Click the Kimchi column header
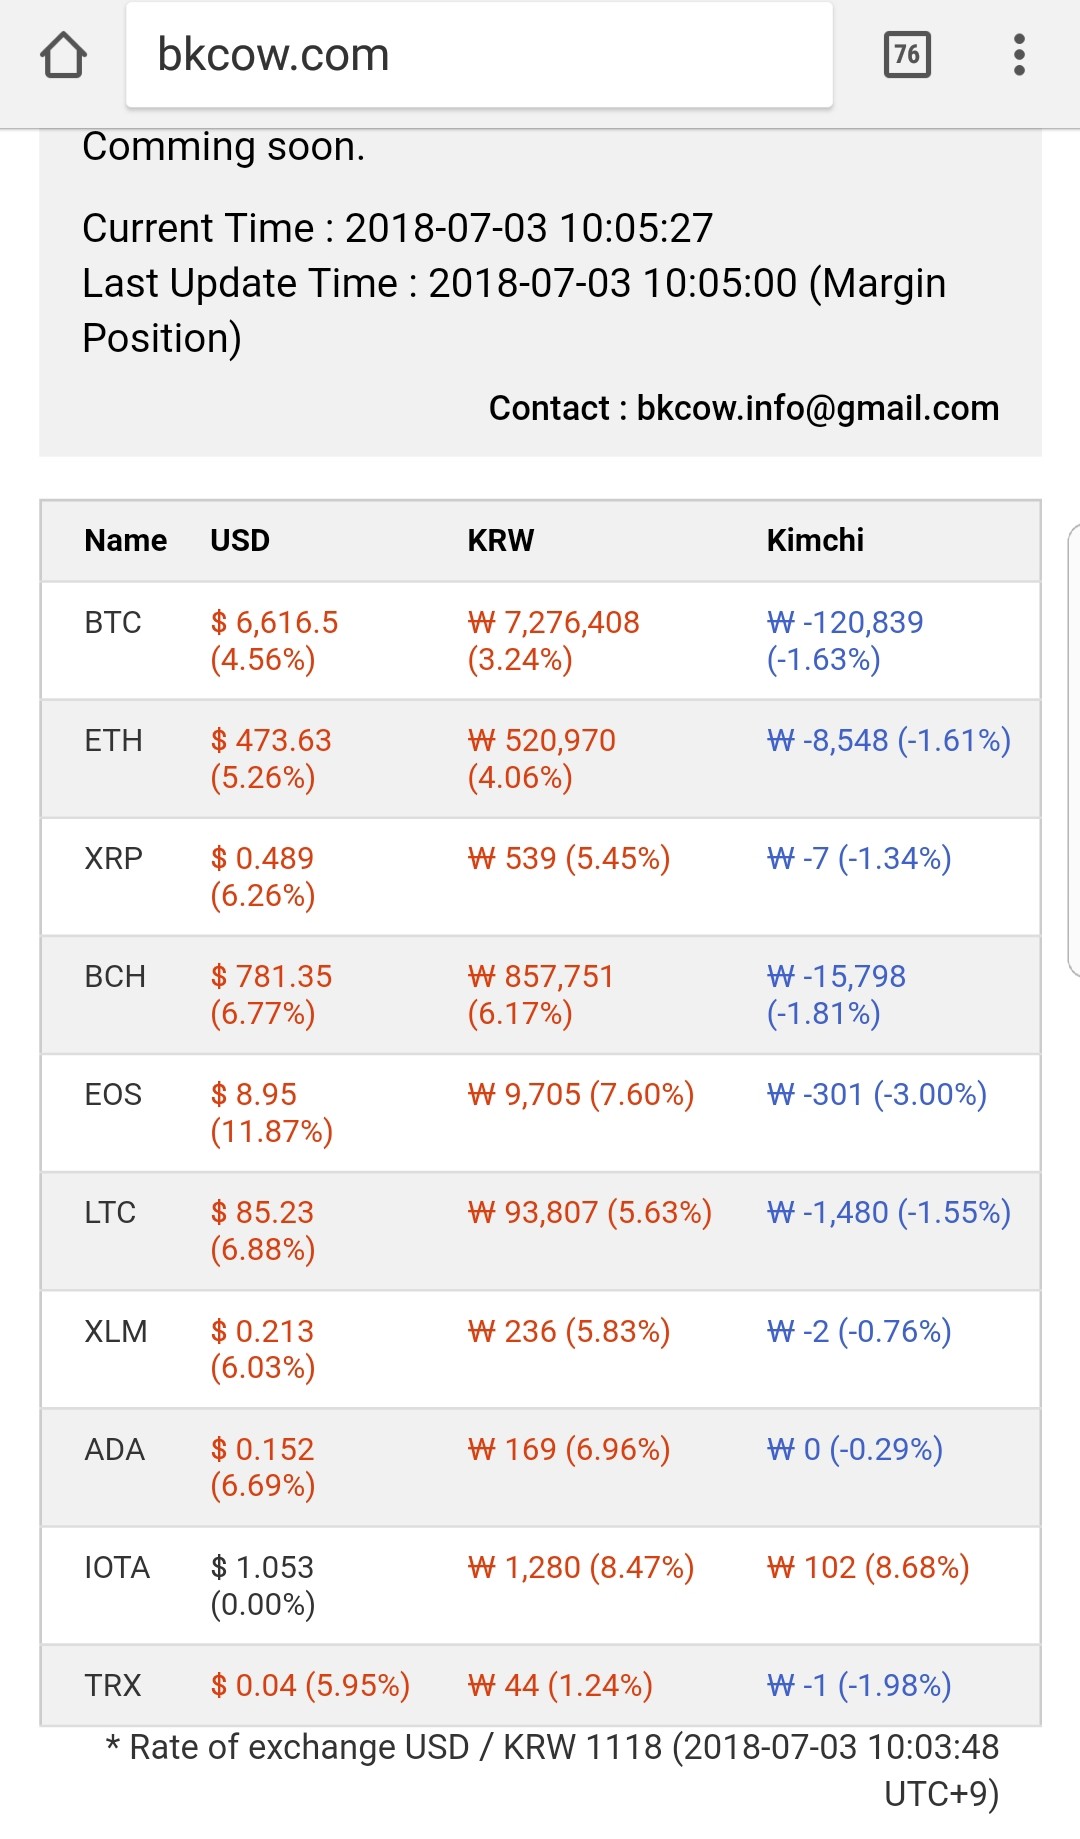The image size is (1080, 1839). (x=815, y=541)
